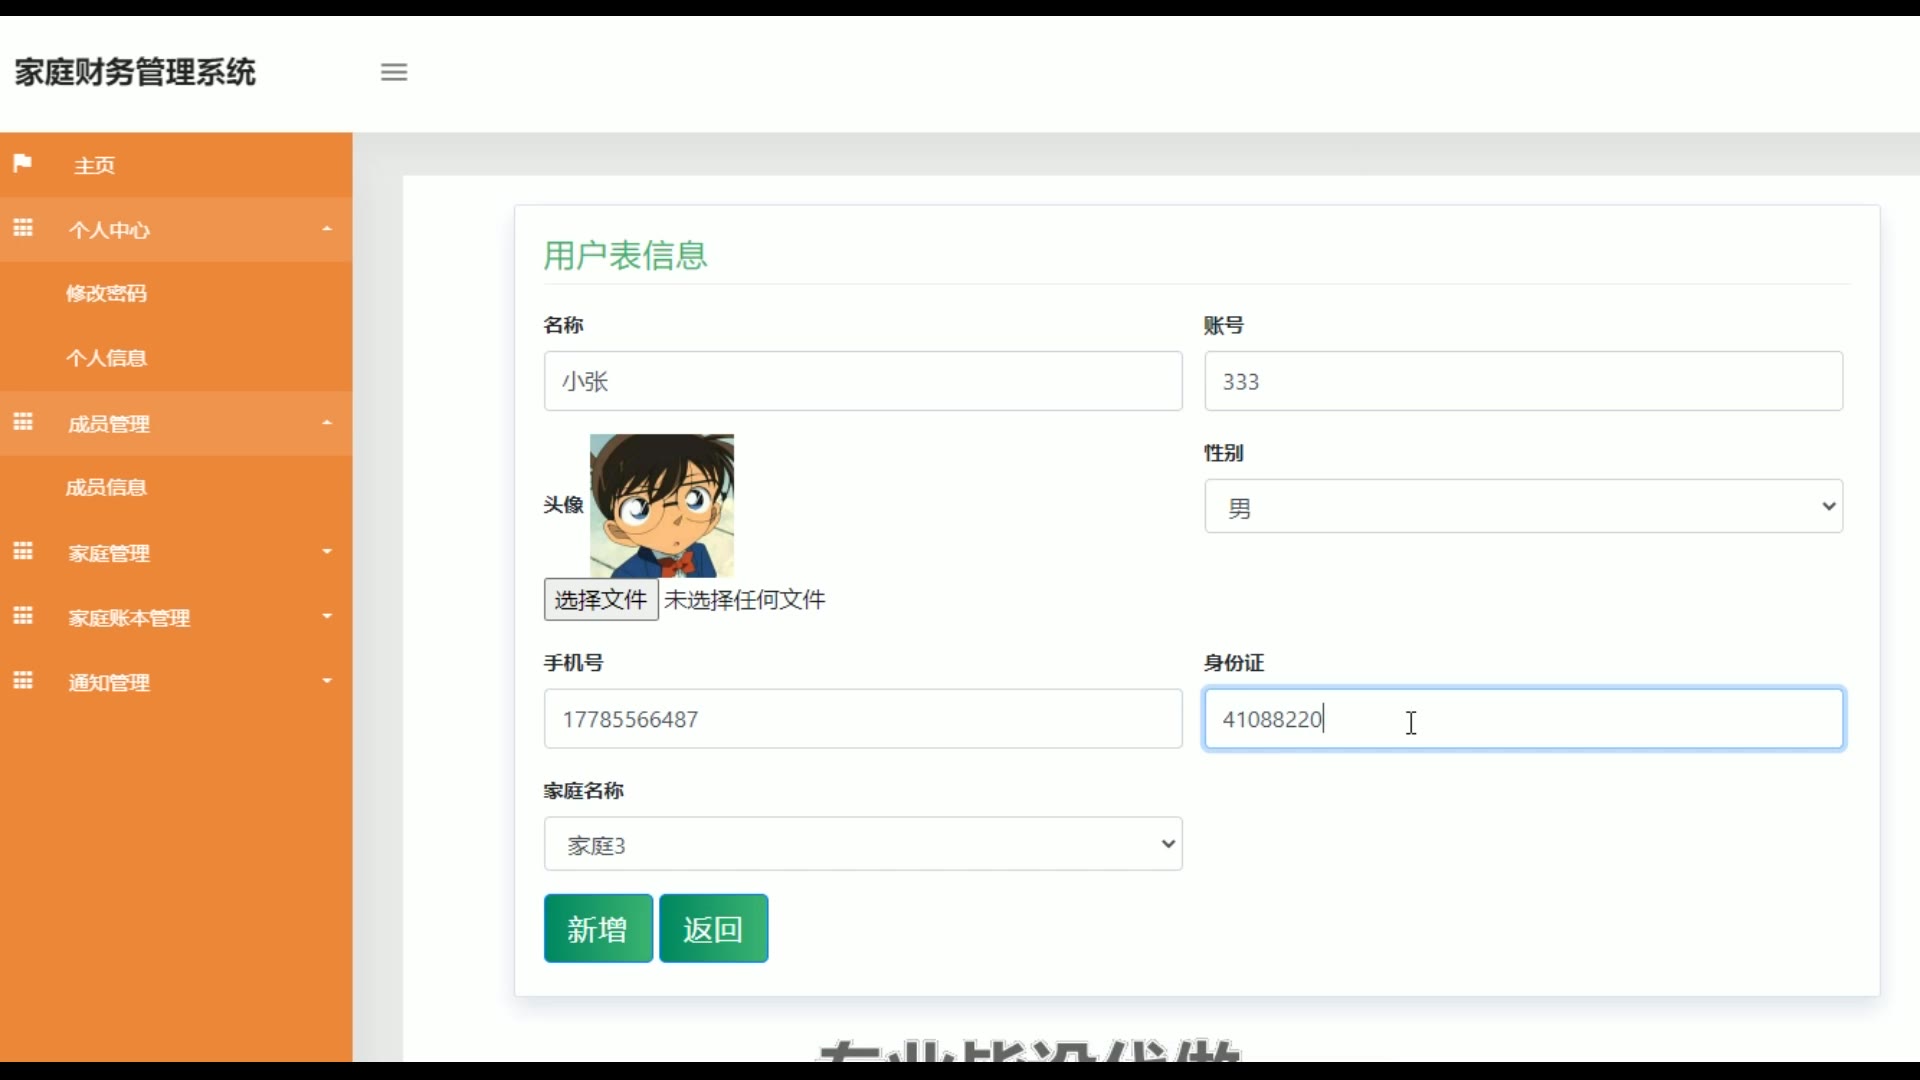Open 个人信息 sidebar item
The image size is (1920, 1080).
(x=106, y=358)
